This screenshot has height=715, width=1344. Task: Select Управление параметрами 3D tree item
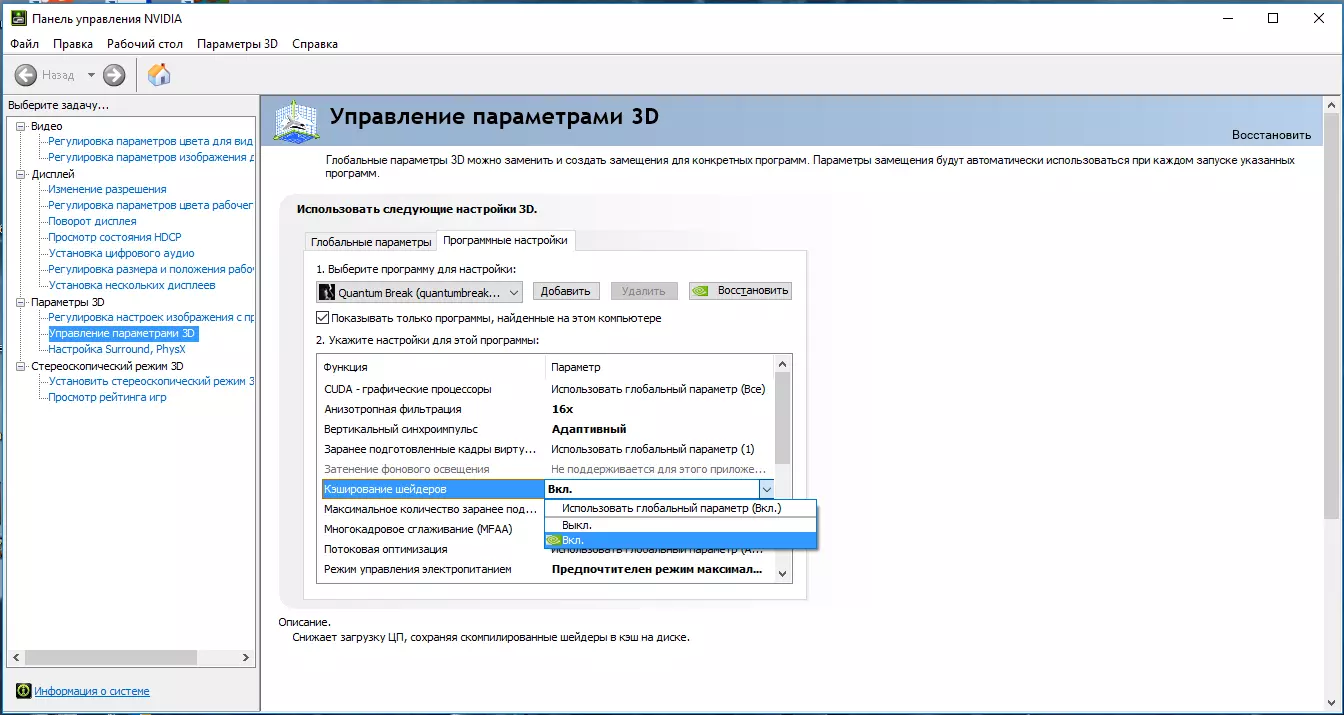123,333
